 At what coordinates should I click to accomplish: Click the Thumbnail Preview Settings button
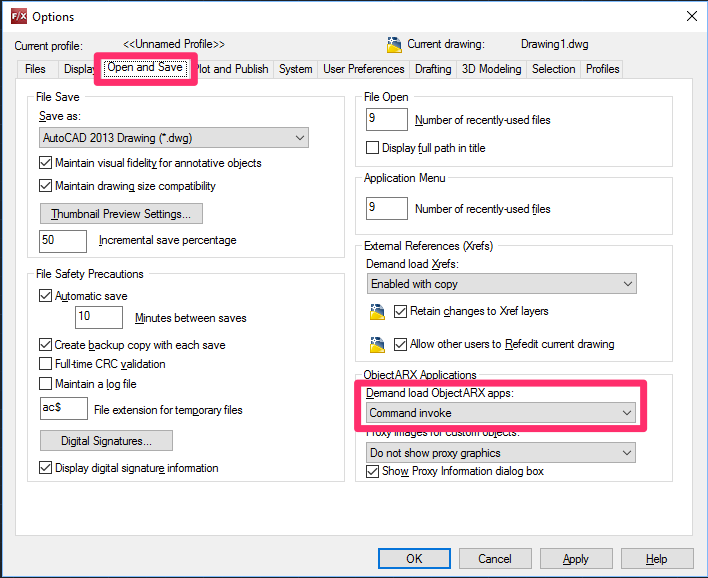[121, 214]
